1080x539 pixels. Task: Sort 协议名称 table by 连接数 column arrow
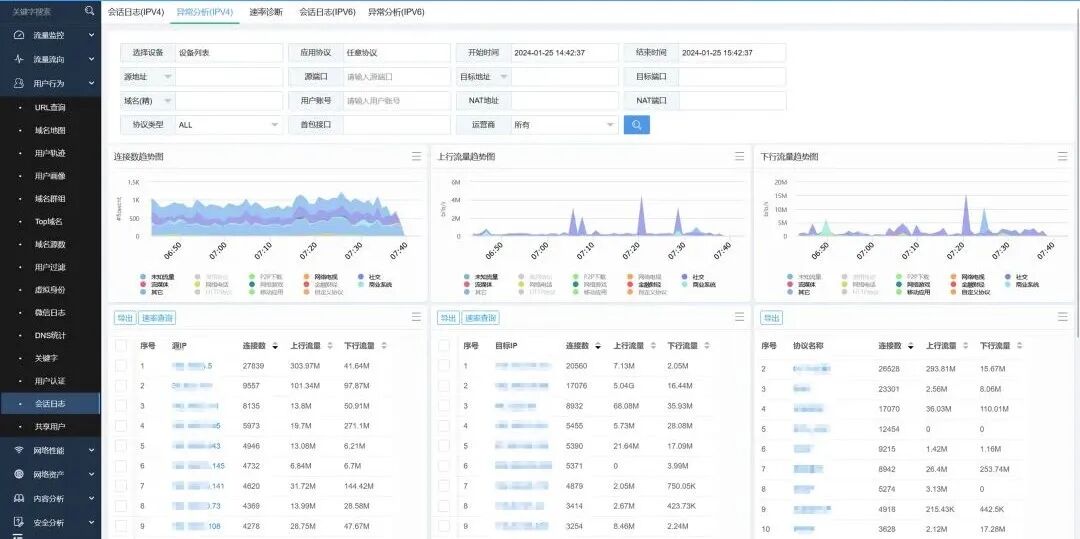[x=912, y=346]
